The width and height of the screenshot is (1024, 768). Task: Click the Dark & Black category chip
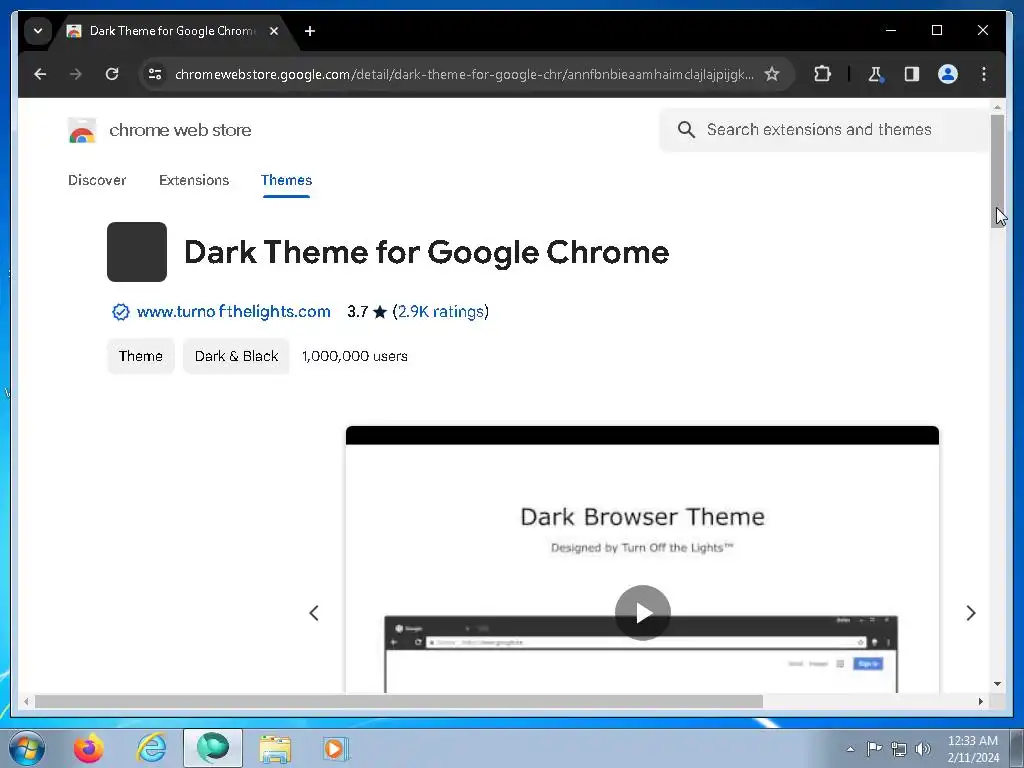236,356
